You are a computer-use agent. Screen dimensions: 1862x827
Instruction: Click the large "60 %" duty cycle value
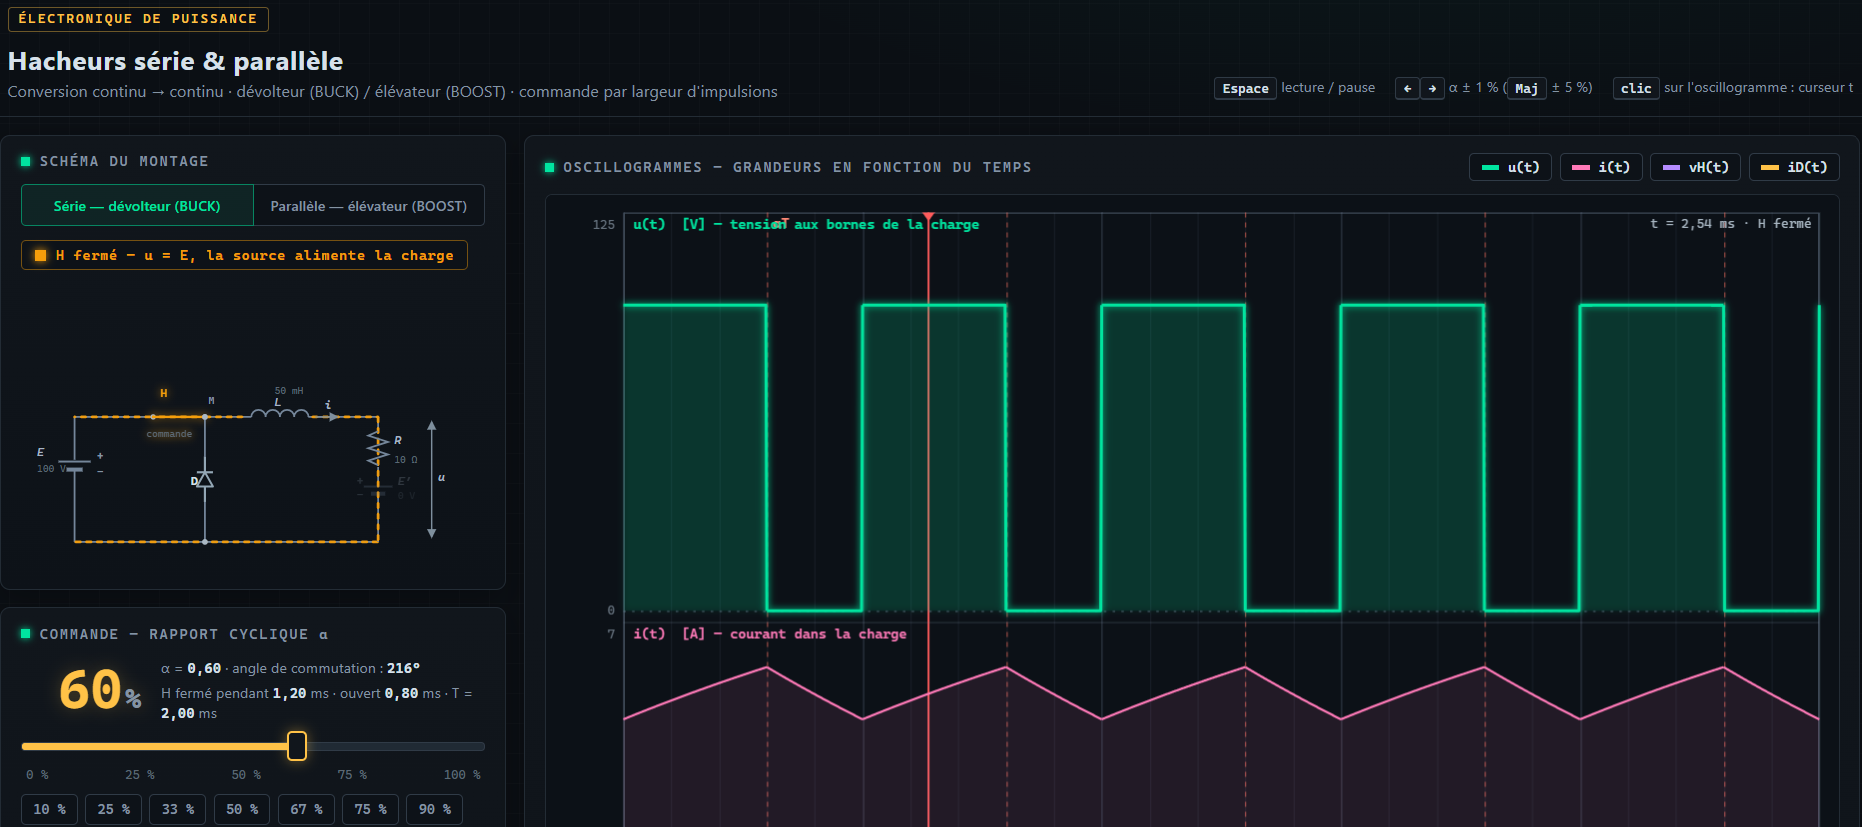point(100,690)
